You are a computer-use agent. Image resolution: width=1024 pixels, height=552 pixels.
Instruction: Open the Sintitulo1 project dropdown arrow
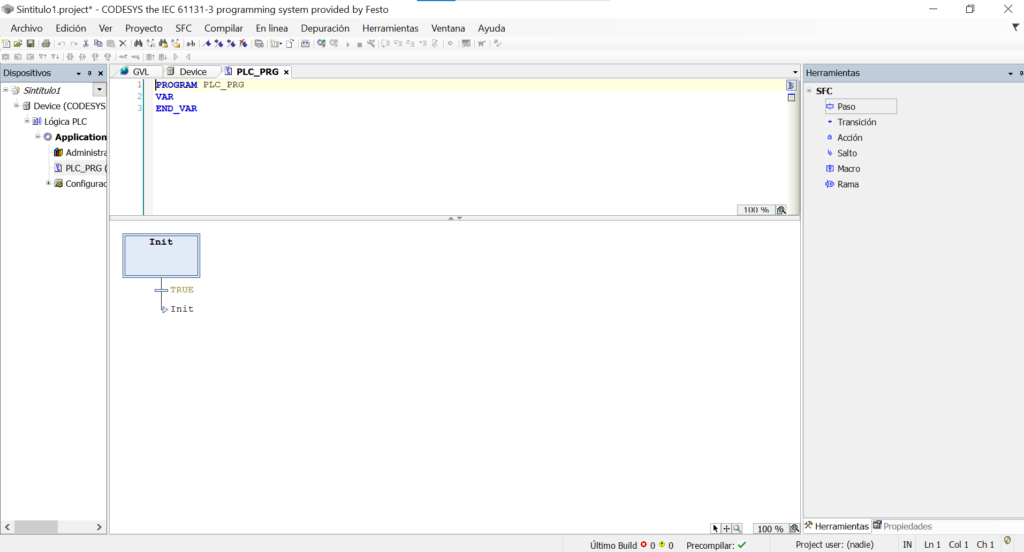98,90
